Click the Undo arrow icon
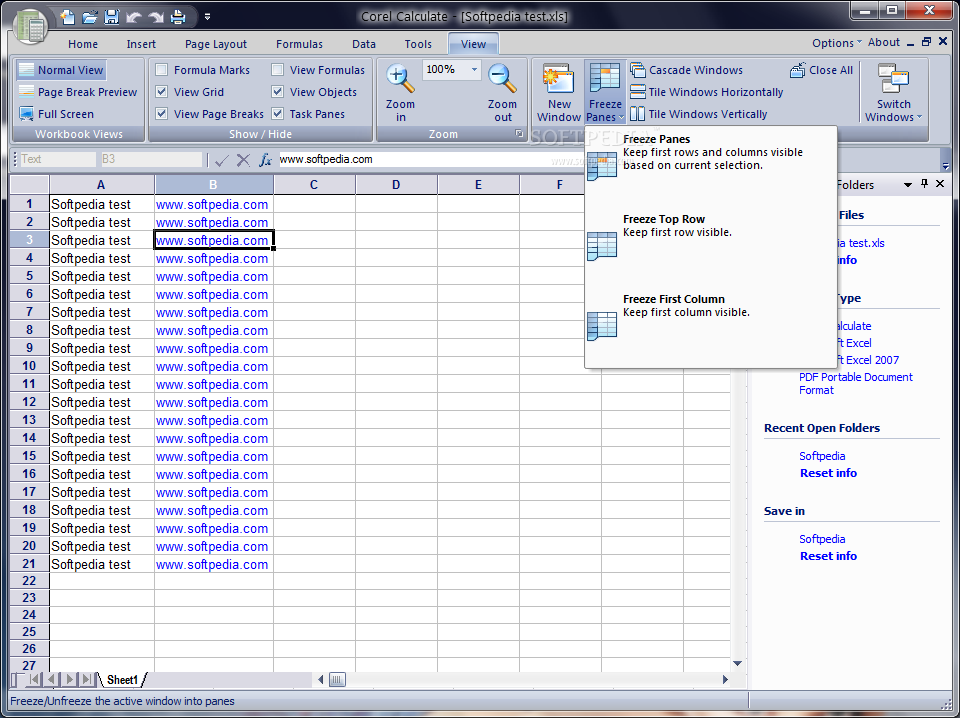The width and height of the screenshot is (960, 718). pos(133,17)
